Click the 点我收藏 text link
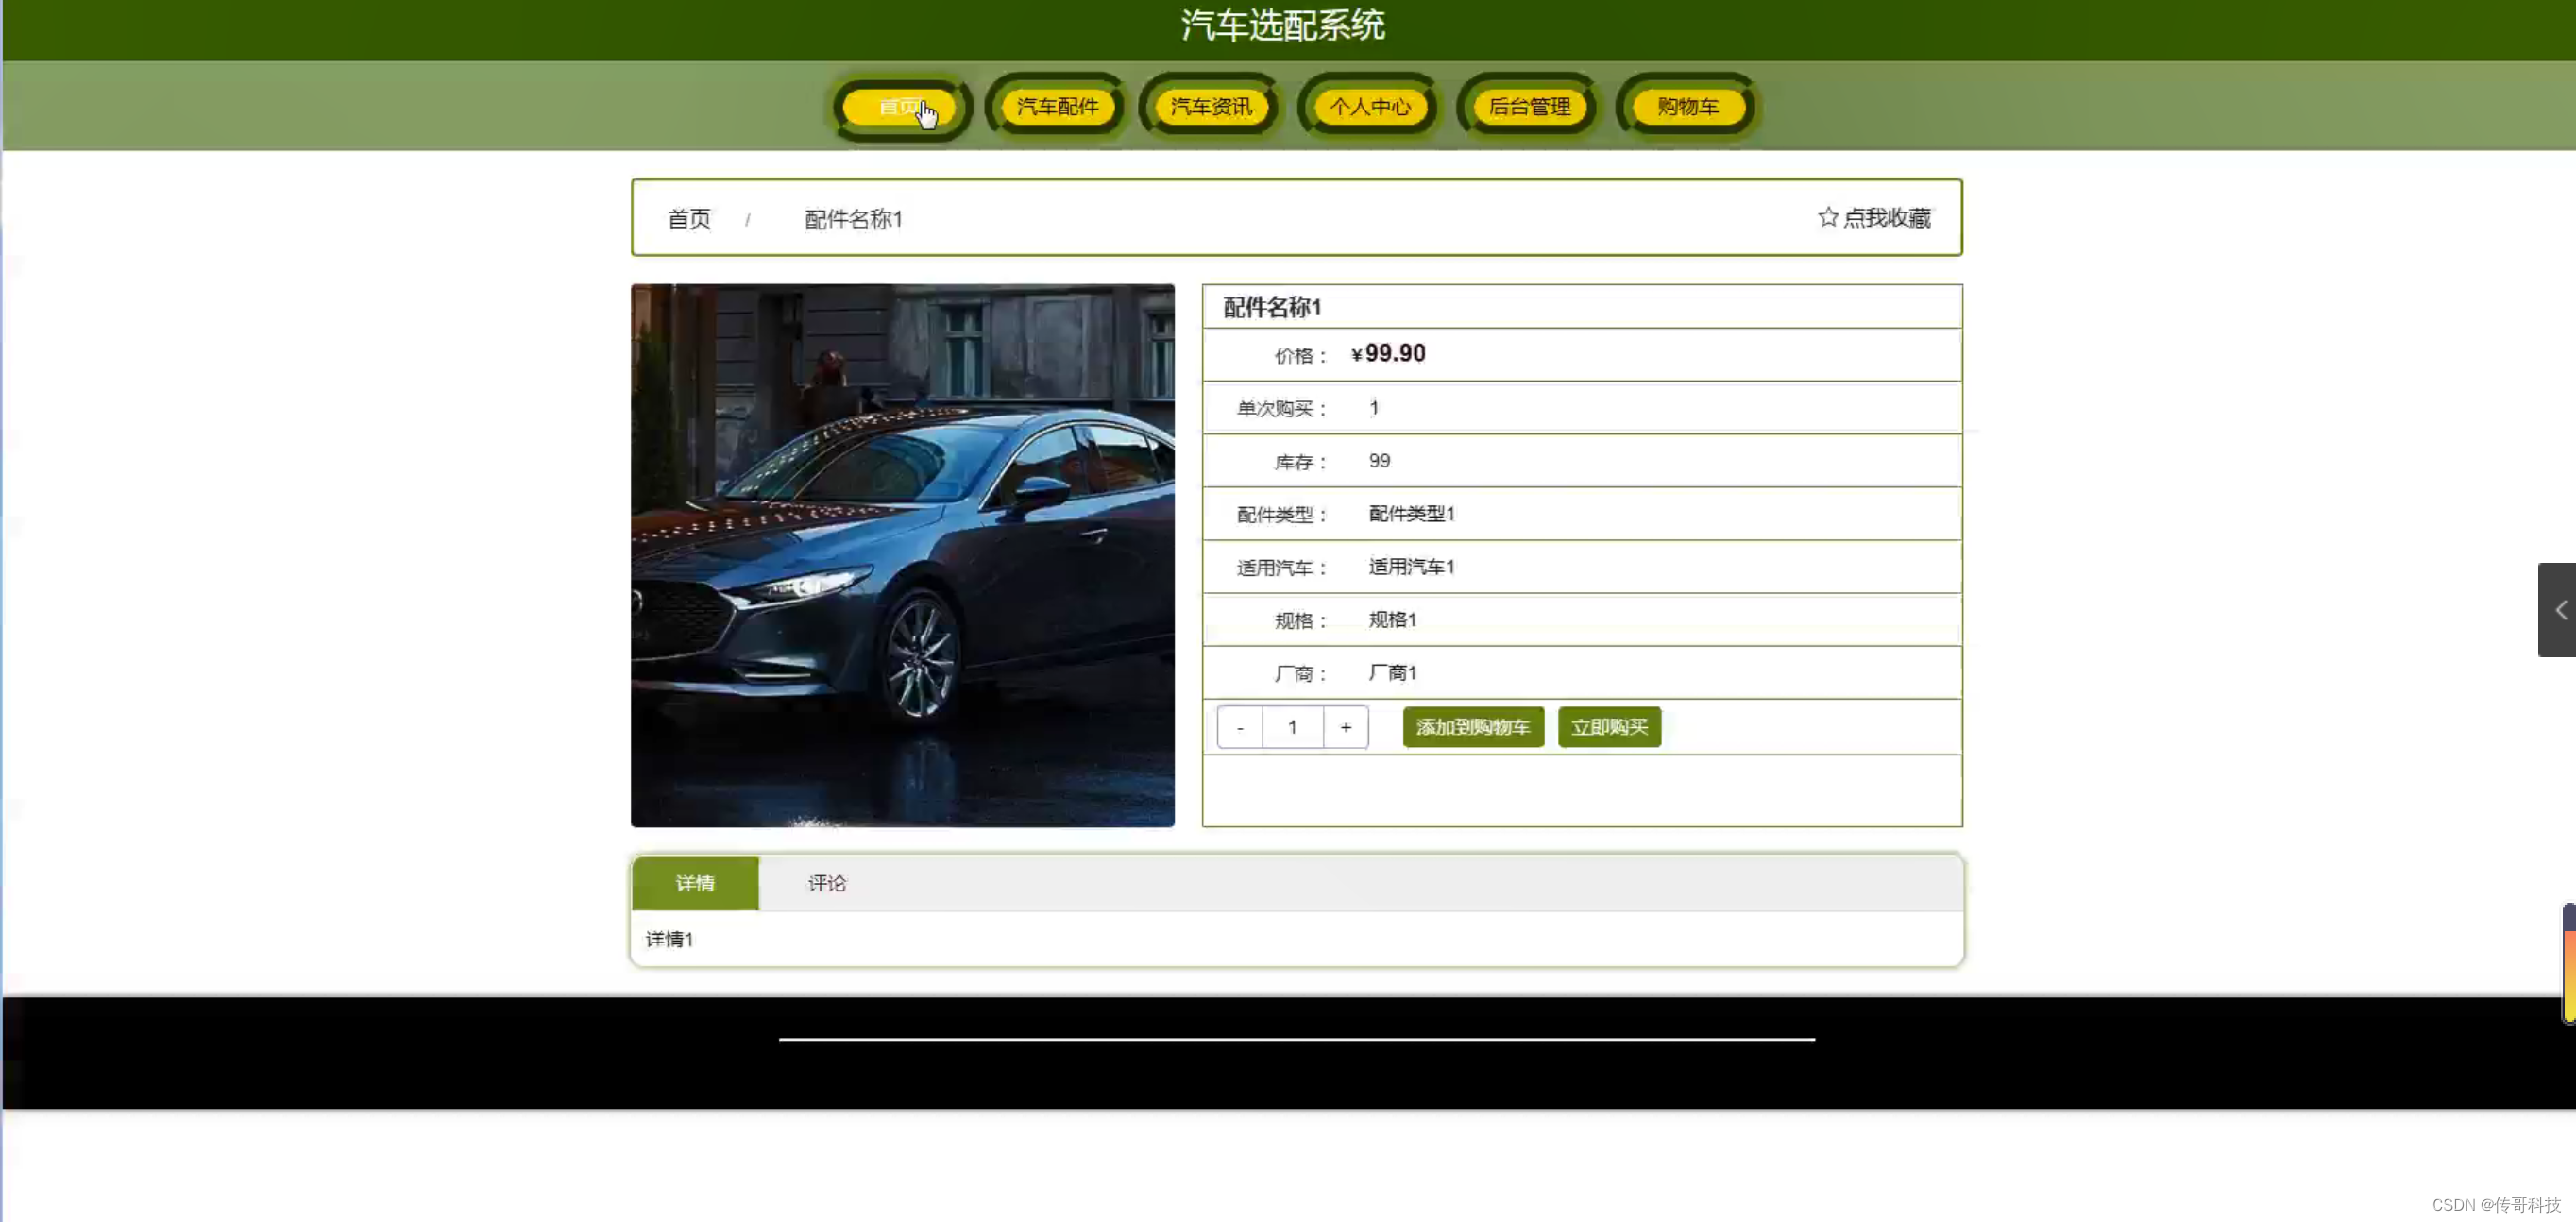The image size is (2576, 1222). tap(1886, 218)
